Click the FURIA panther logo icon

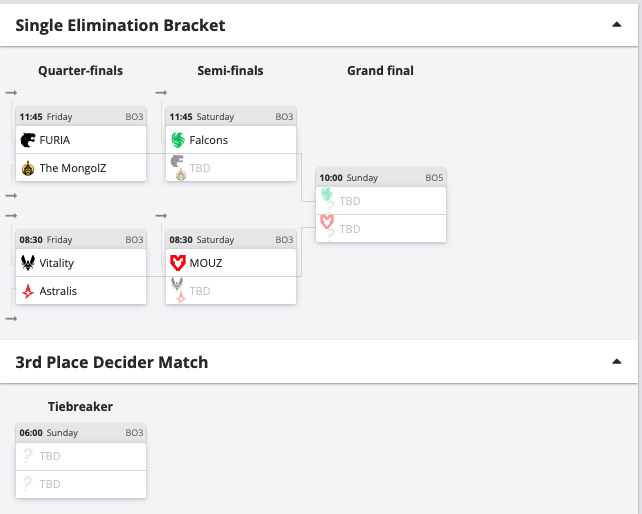click(x=28, y=140)
